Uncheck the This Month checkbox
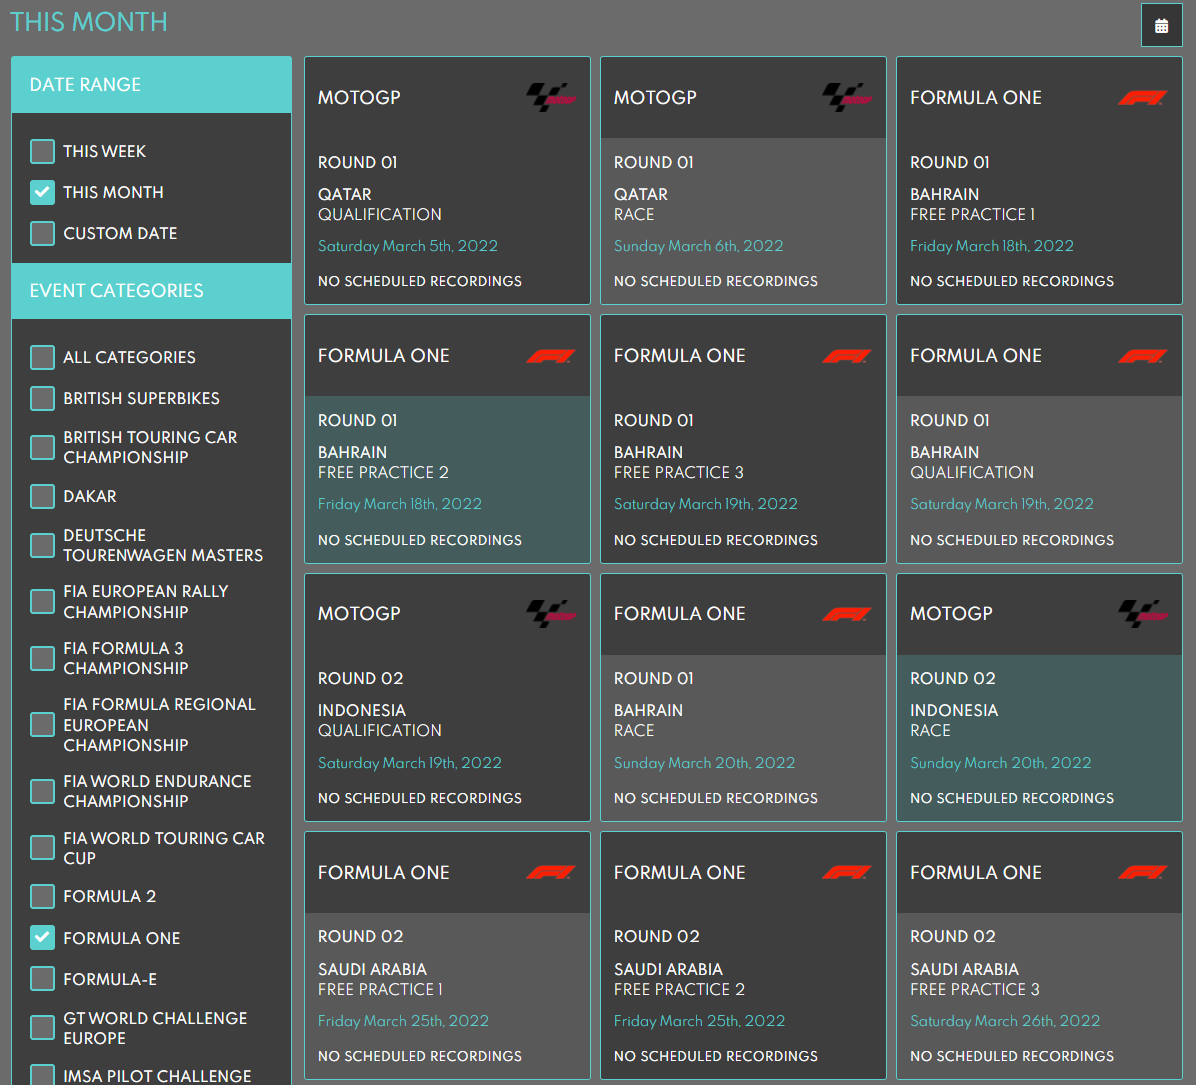 (x=42, y=192)
